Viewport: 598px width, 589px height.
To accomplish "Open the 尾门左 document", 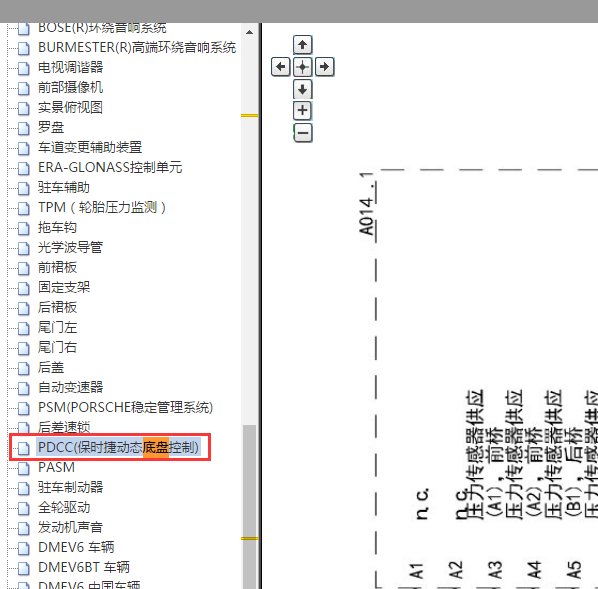I will [58, 327].
